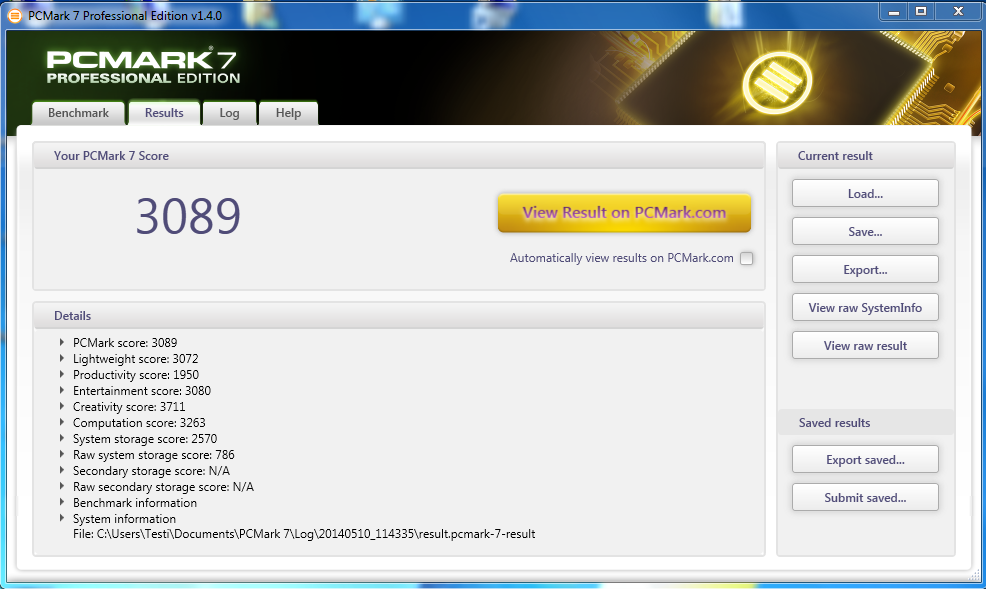Viewport: 986px width, 589px height.
Task: Open the Log tab
Action: [x=230, y=113]
